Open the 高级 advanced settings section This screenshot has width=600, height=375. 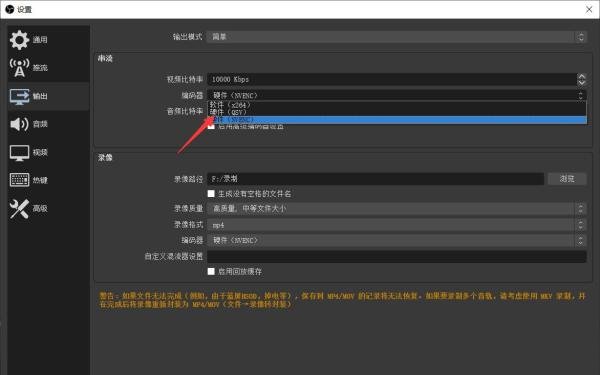(48, 209)
